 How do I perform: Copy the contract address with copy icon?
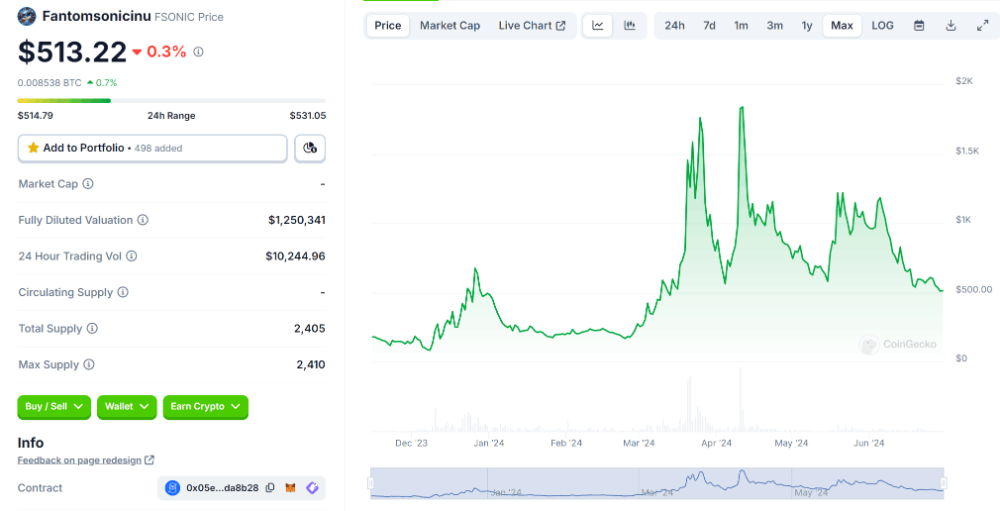(x=270, y=488)
